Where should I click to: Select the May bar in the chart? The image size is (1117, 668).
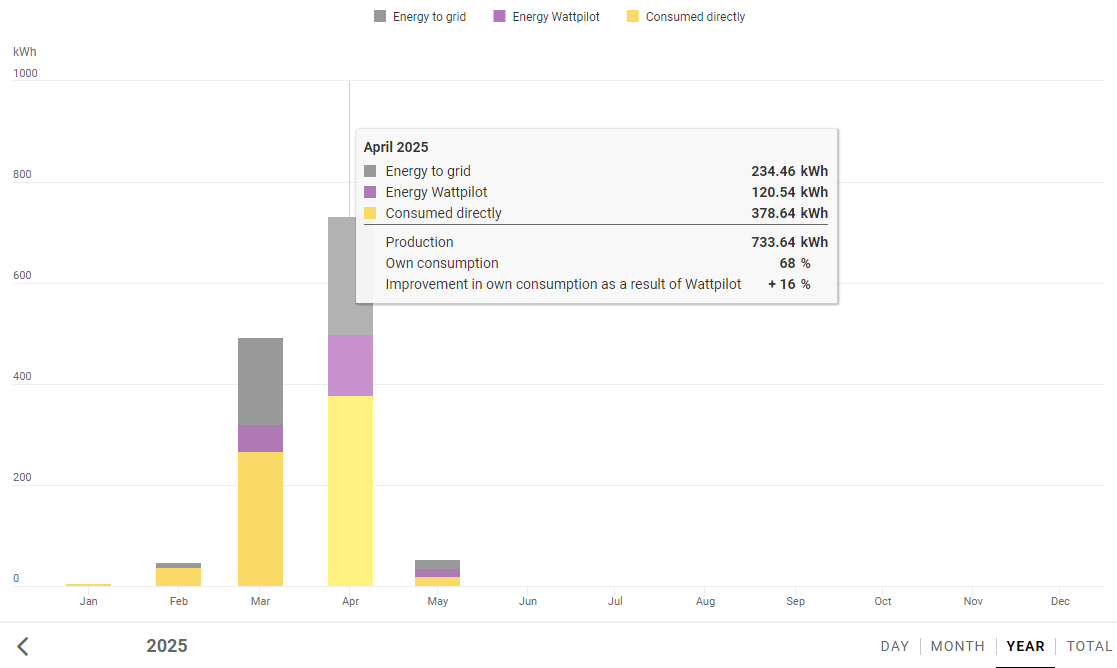point(437,573)
